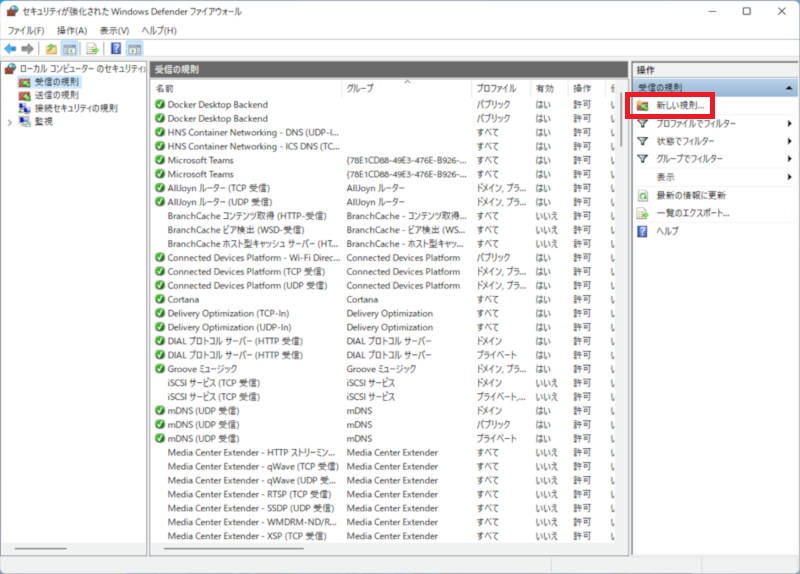
Task: Click the 新しい規則 icon in the actions pane
Action: coord(642,106)
